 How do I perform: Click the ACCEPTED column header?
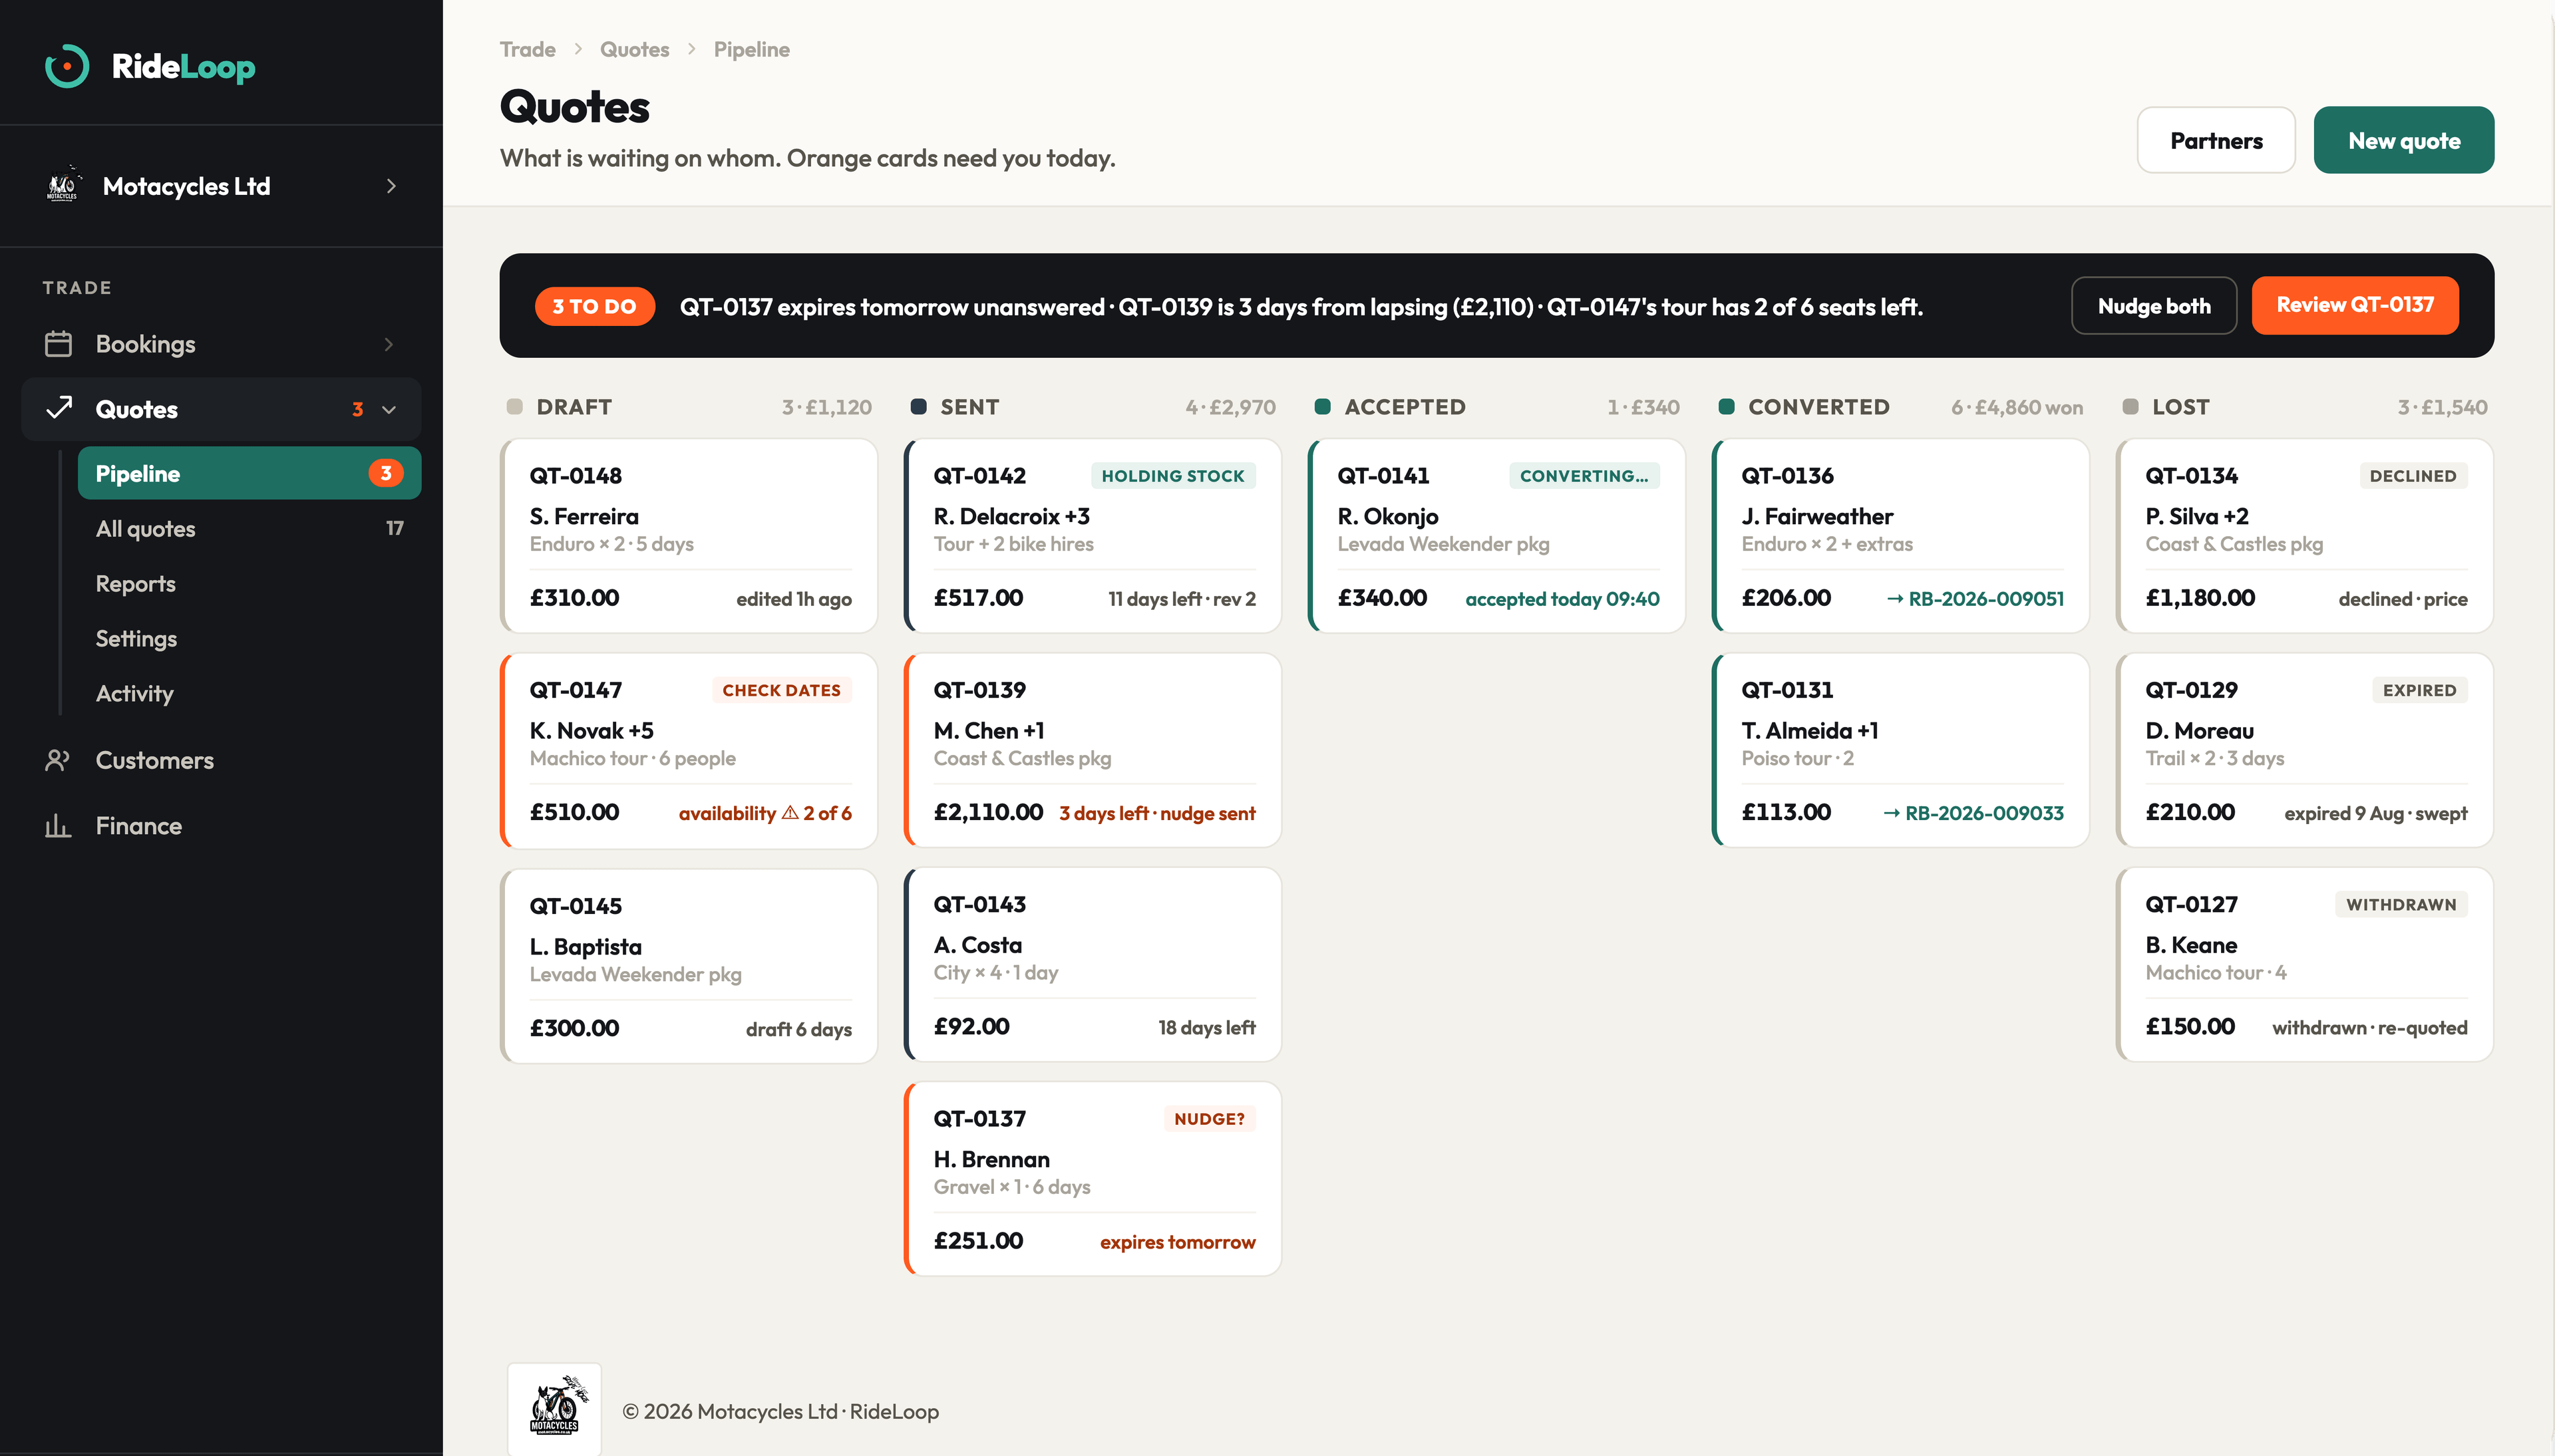1405,407
